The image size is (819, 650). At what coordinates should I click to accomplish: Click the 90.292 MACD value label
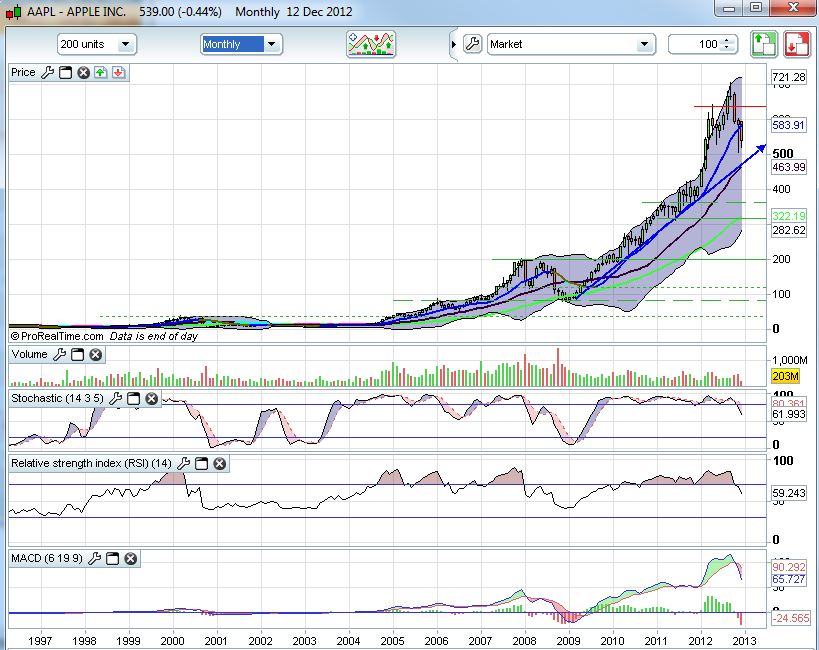click(x=789, y=567)
